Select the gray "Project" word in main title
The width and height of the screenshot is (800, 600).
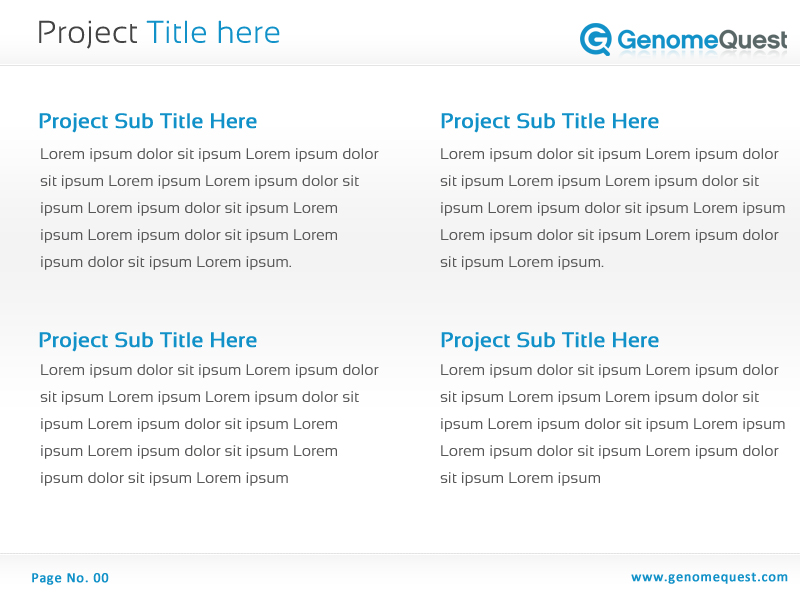[87, 33]
